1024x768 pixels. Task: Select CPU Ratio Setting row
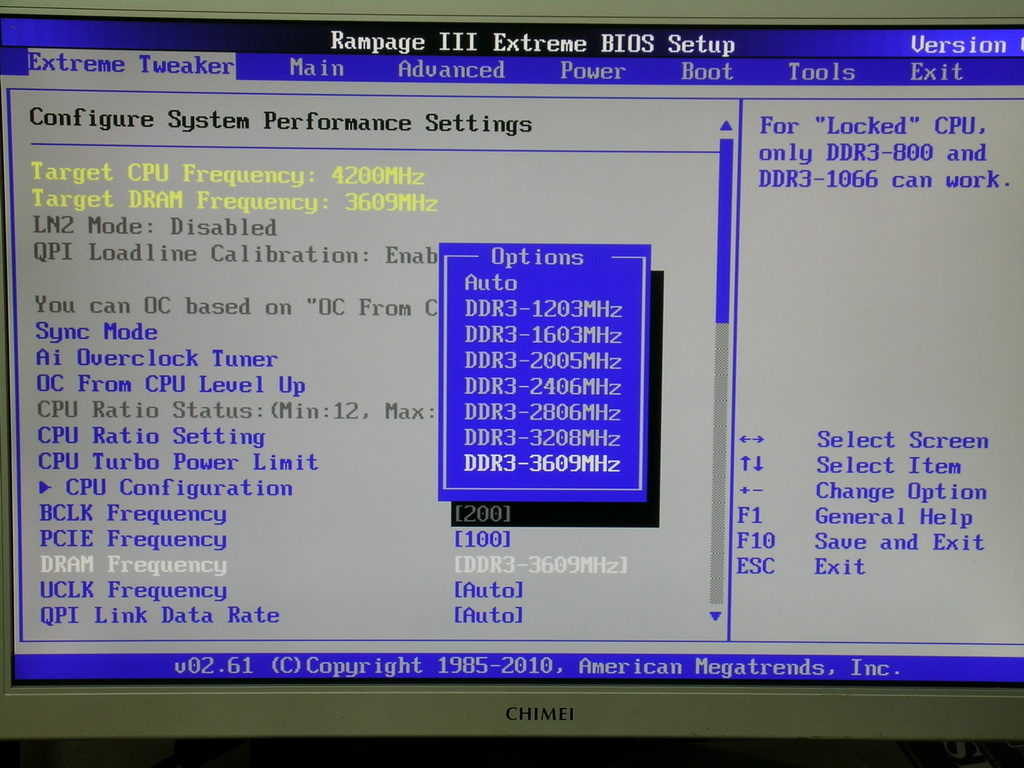(152, 436)
